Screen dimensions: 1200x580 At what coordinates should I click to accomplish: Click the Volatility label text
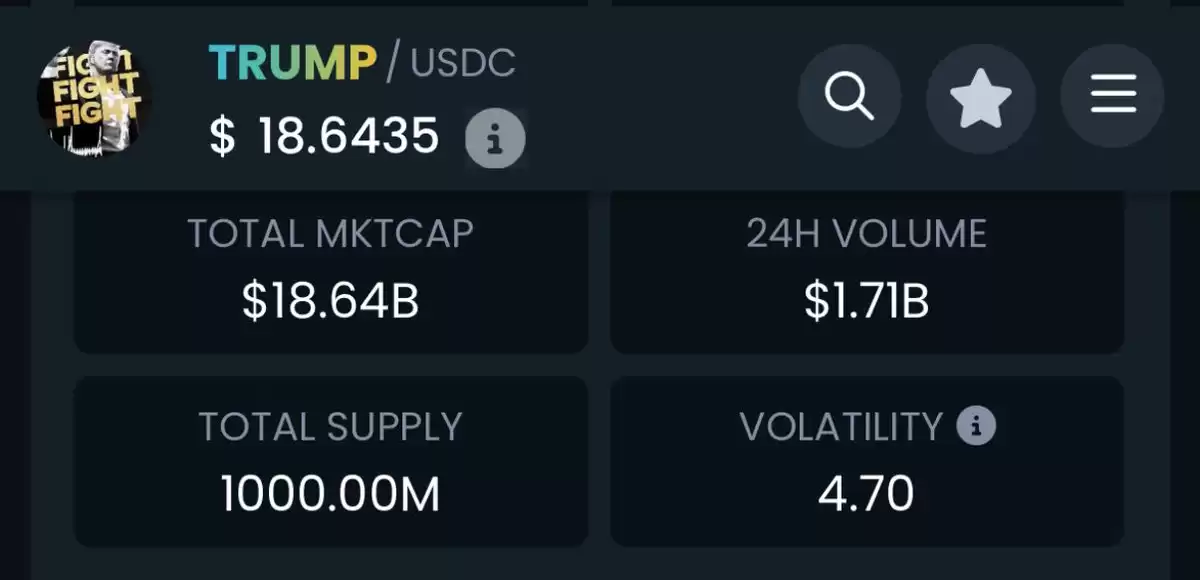(841, 427)
